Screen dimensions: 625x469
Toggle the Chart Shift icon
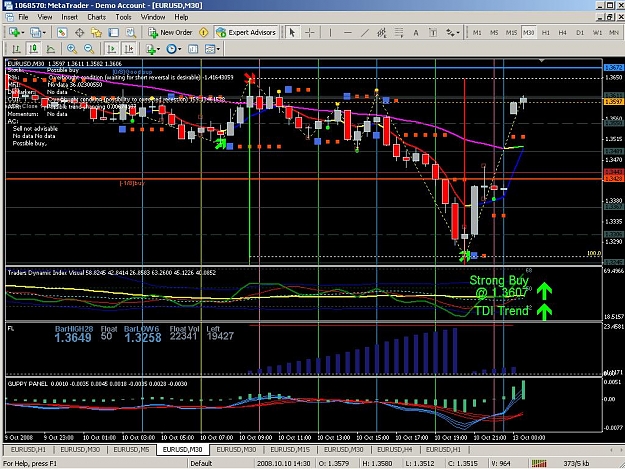click(129, 49)
